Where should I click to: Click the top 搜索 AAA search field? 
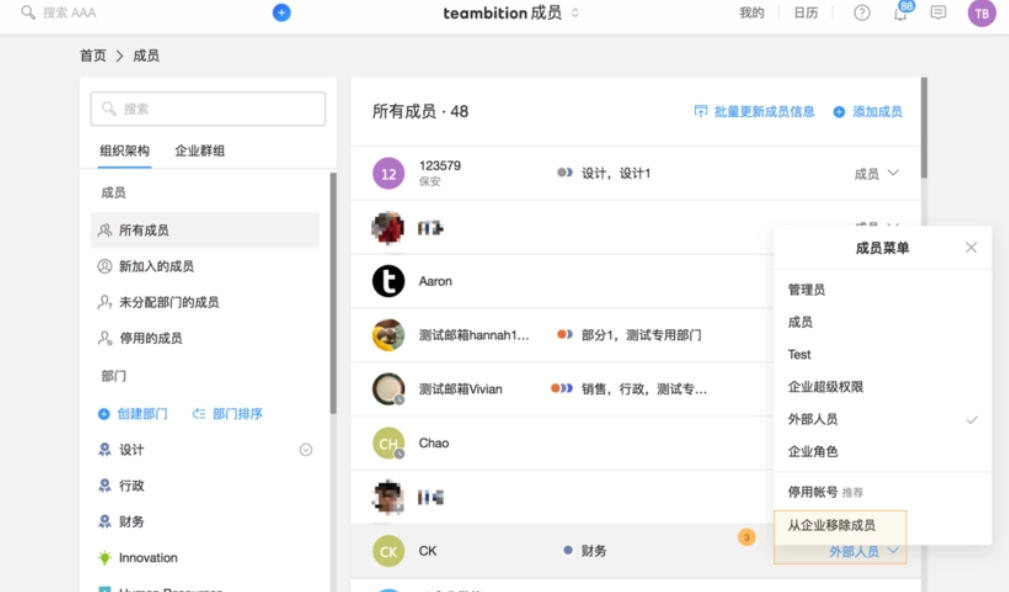coord(69,13)
